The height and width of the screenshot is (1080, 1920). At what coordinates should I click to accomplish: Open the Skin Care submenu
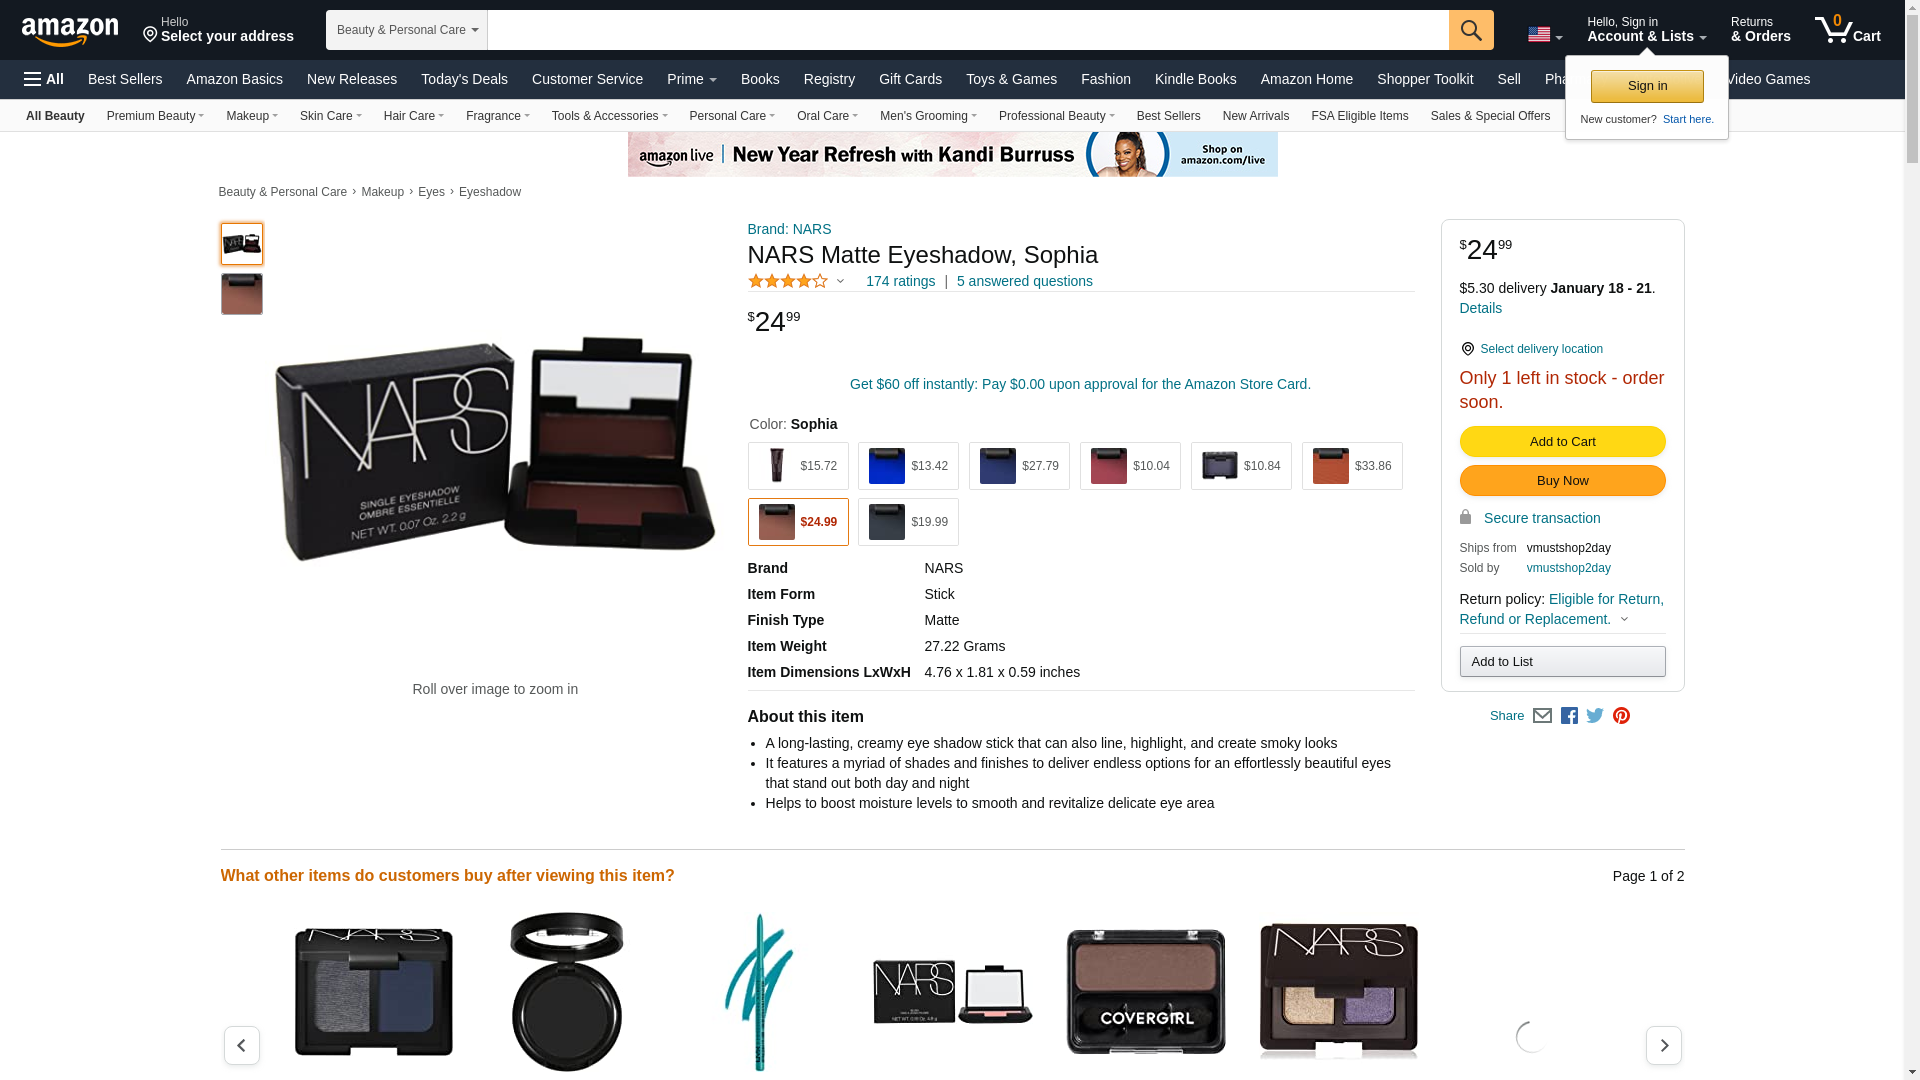click(331, 116)
